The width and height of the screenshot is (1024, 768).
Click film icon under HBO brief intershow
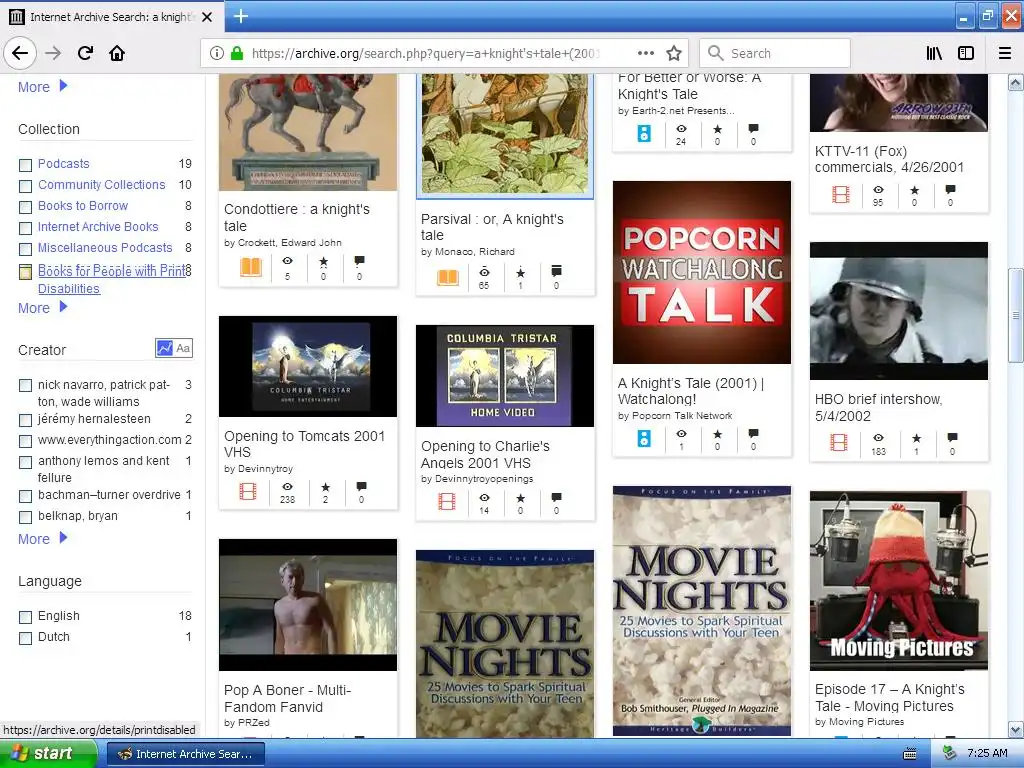pos(839,442)
